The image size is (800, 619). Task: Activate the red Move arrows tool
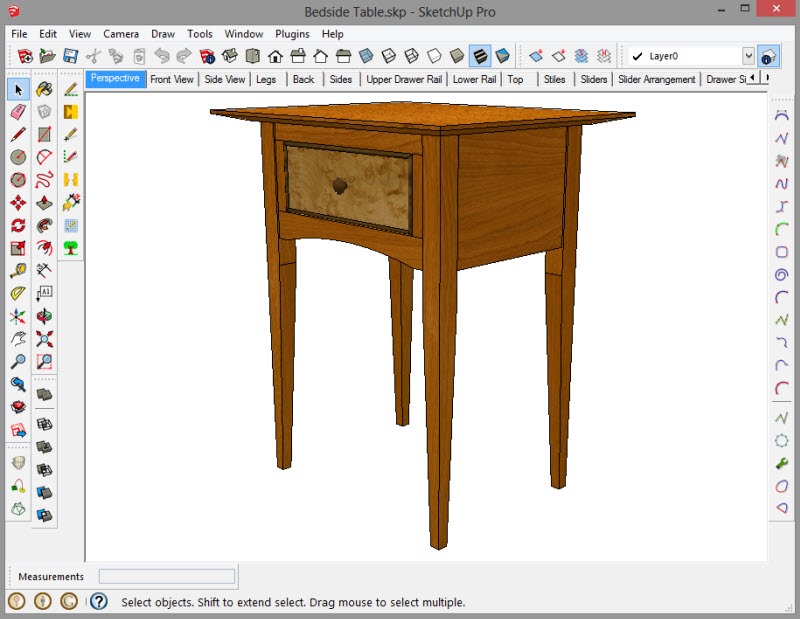[x=18, y=203]
